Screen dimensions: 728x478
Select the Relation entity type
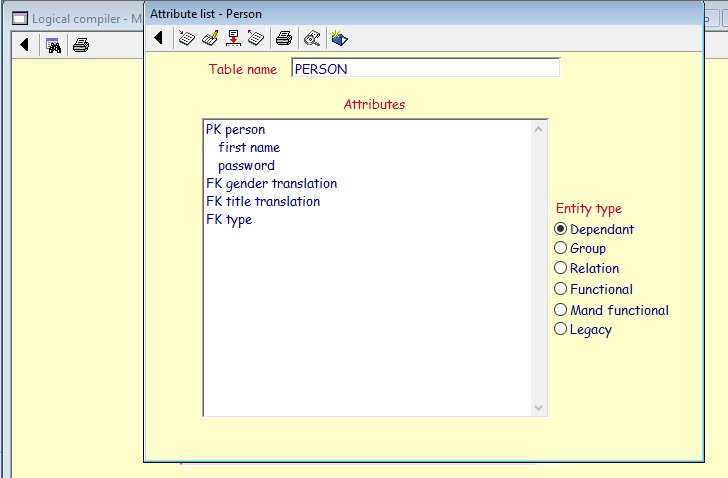(561, 268)
